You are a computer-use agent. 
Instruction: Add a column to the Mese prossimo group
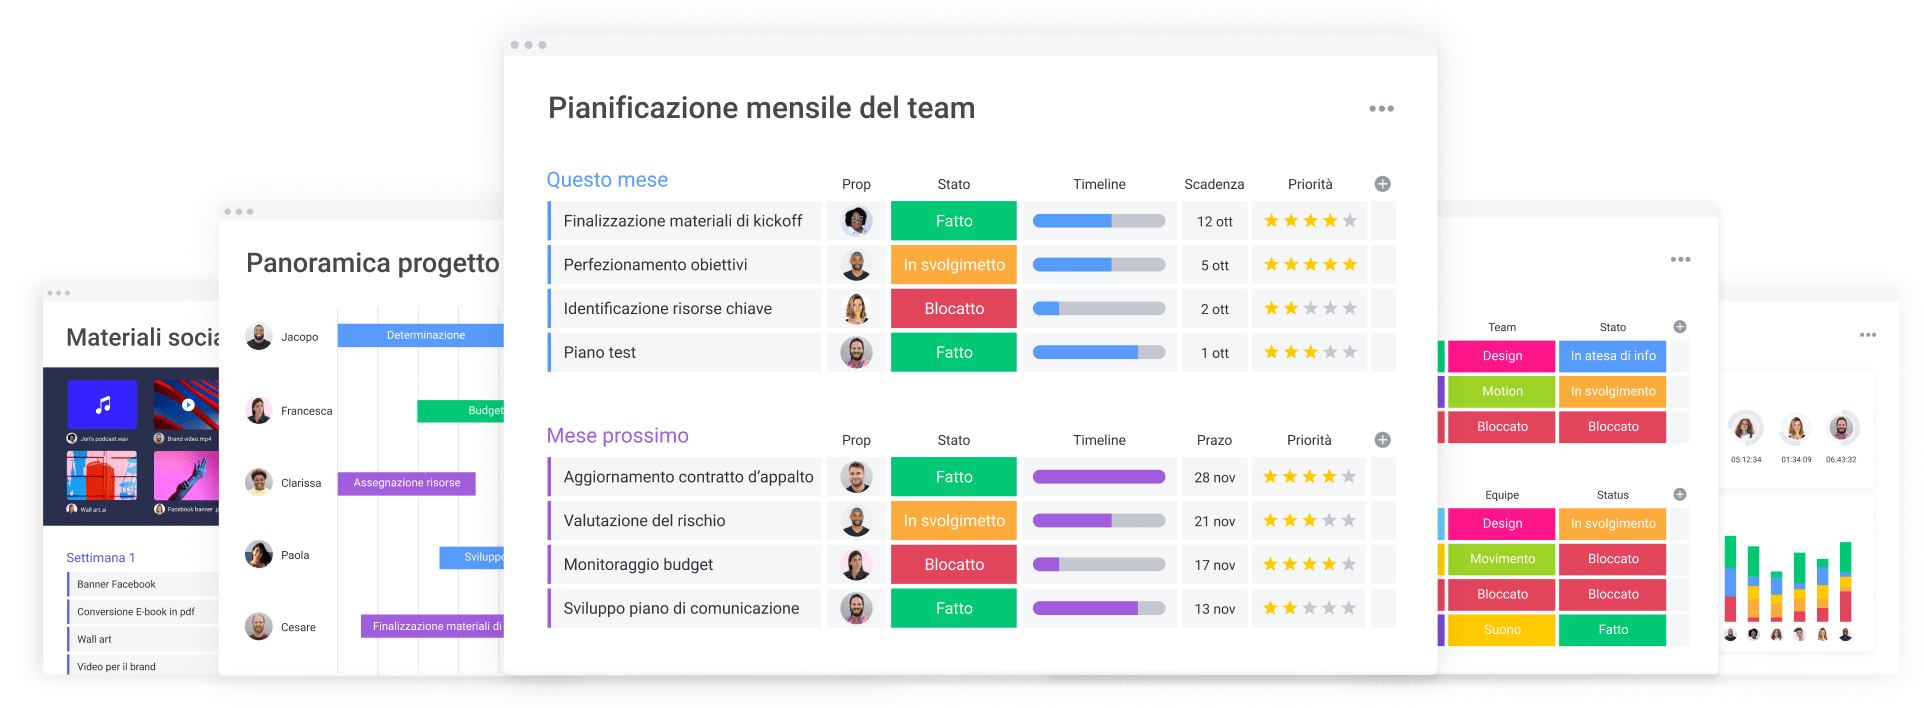tap(1382, 440)
